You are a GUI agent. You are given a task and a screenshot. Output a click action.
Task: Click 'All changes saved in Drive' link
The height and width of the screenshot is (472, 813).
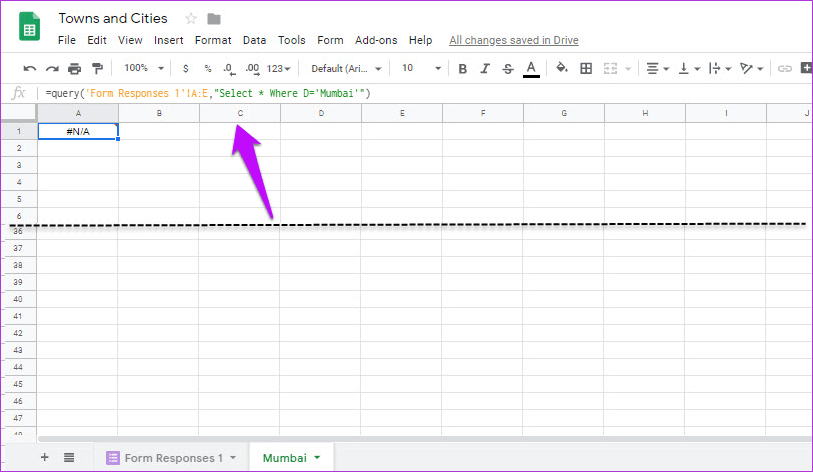coord(513,40)
